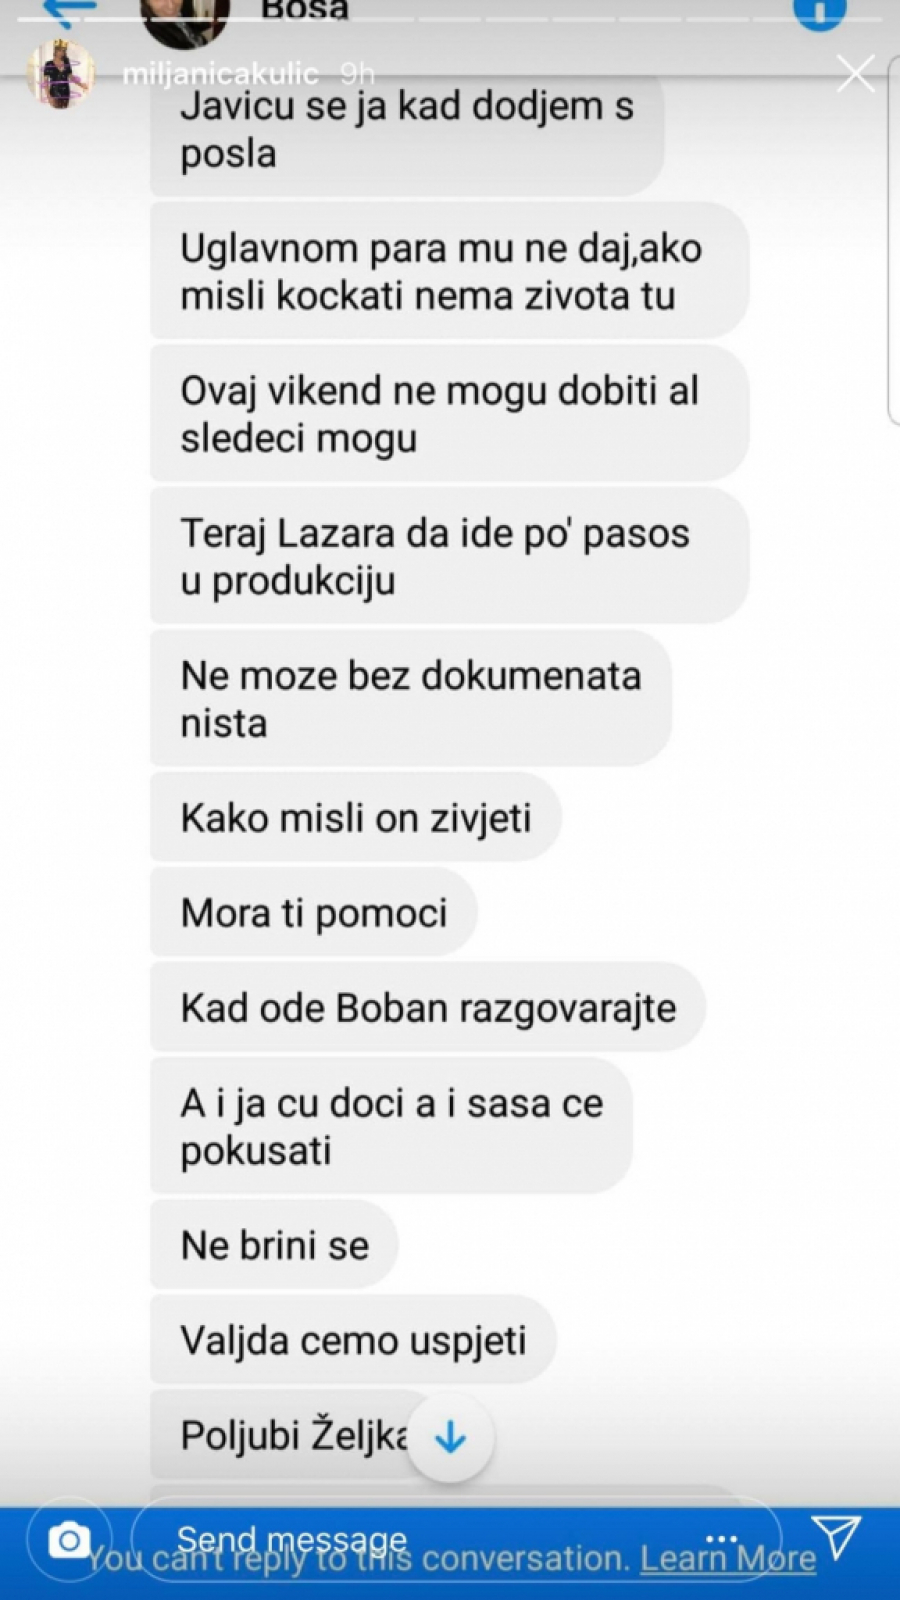Screen dimensions: 900x1600
Task: Tap the paper plane share icon
Action: coord(835,1537)
